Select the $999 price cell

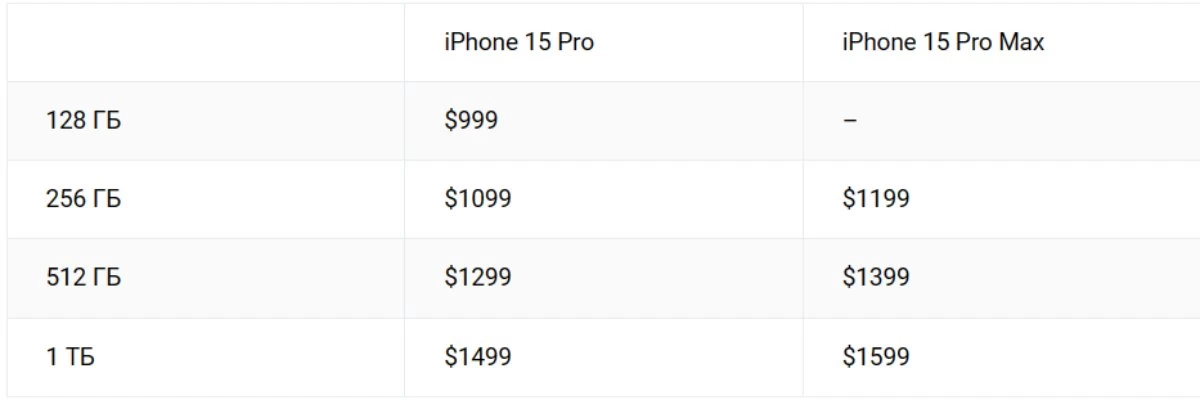[471, 121]
